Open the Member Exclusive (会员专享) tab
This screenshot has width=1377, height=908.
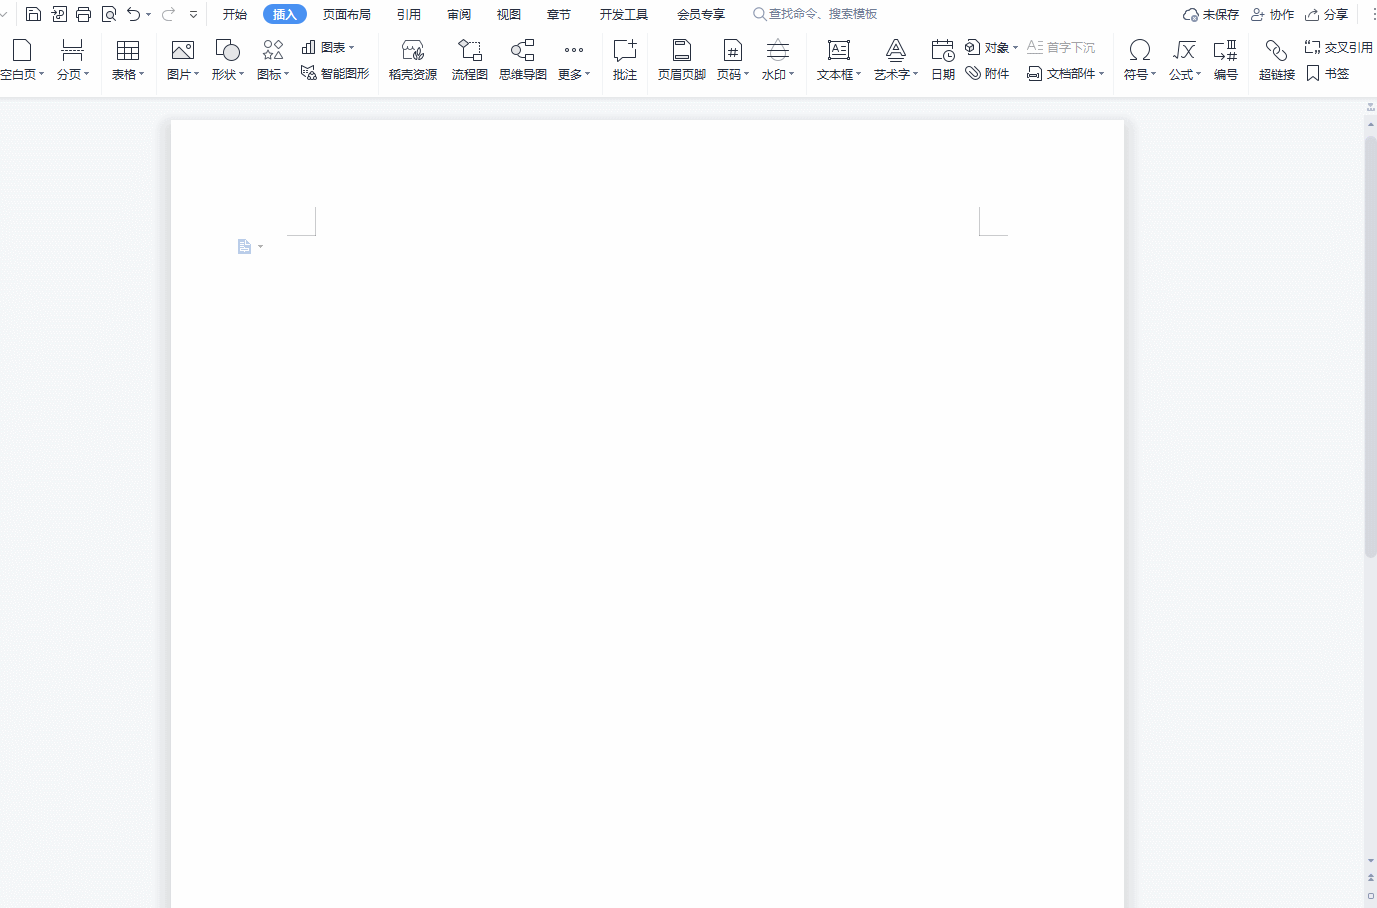[x=701, y=14]
